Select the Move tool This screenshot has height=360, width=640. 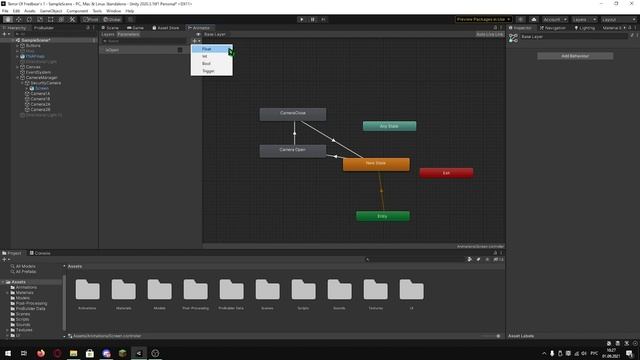(19, 19)
